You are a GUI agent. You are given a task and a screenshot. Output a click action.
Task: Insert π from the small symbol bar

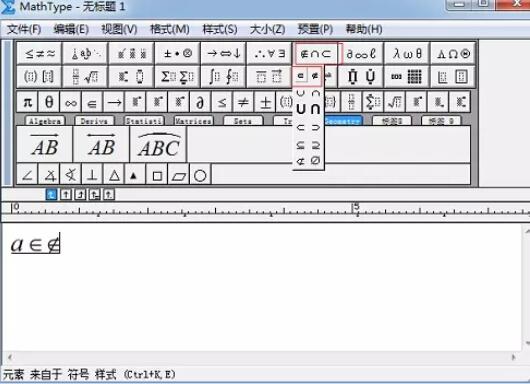28,102
